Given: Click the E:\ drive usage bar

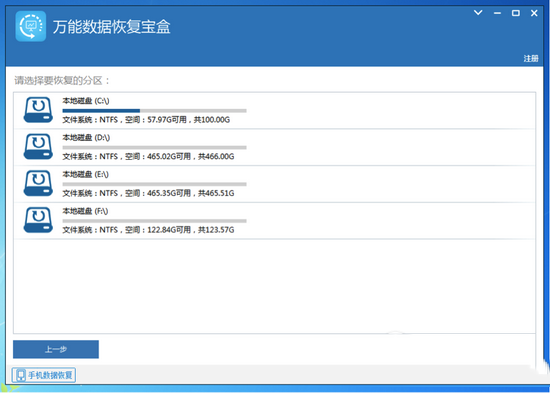Looking at the screenshot, I should pyautogui.click(x=154, y=184).
